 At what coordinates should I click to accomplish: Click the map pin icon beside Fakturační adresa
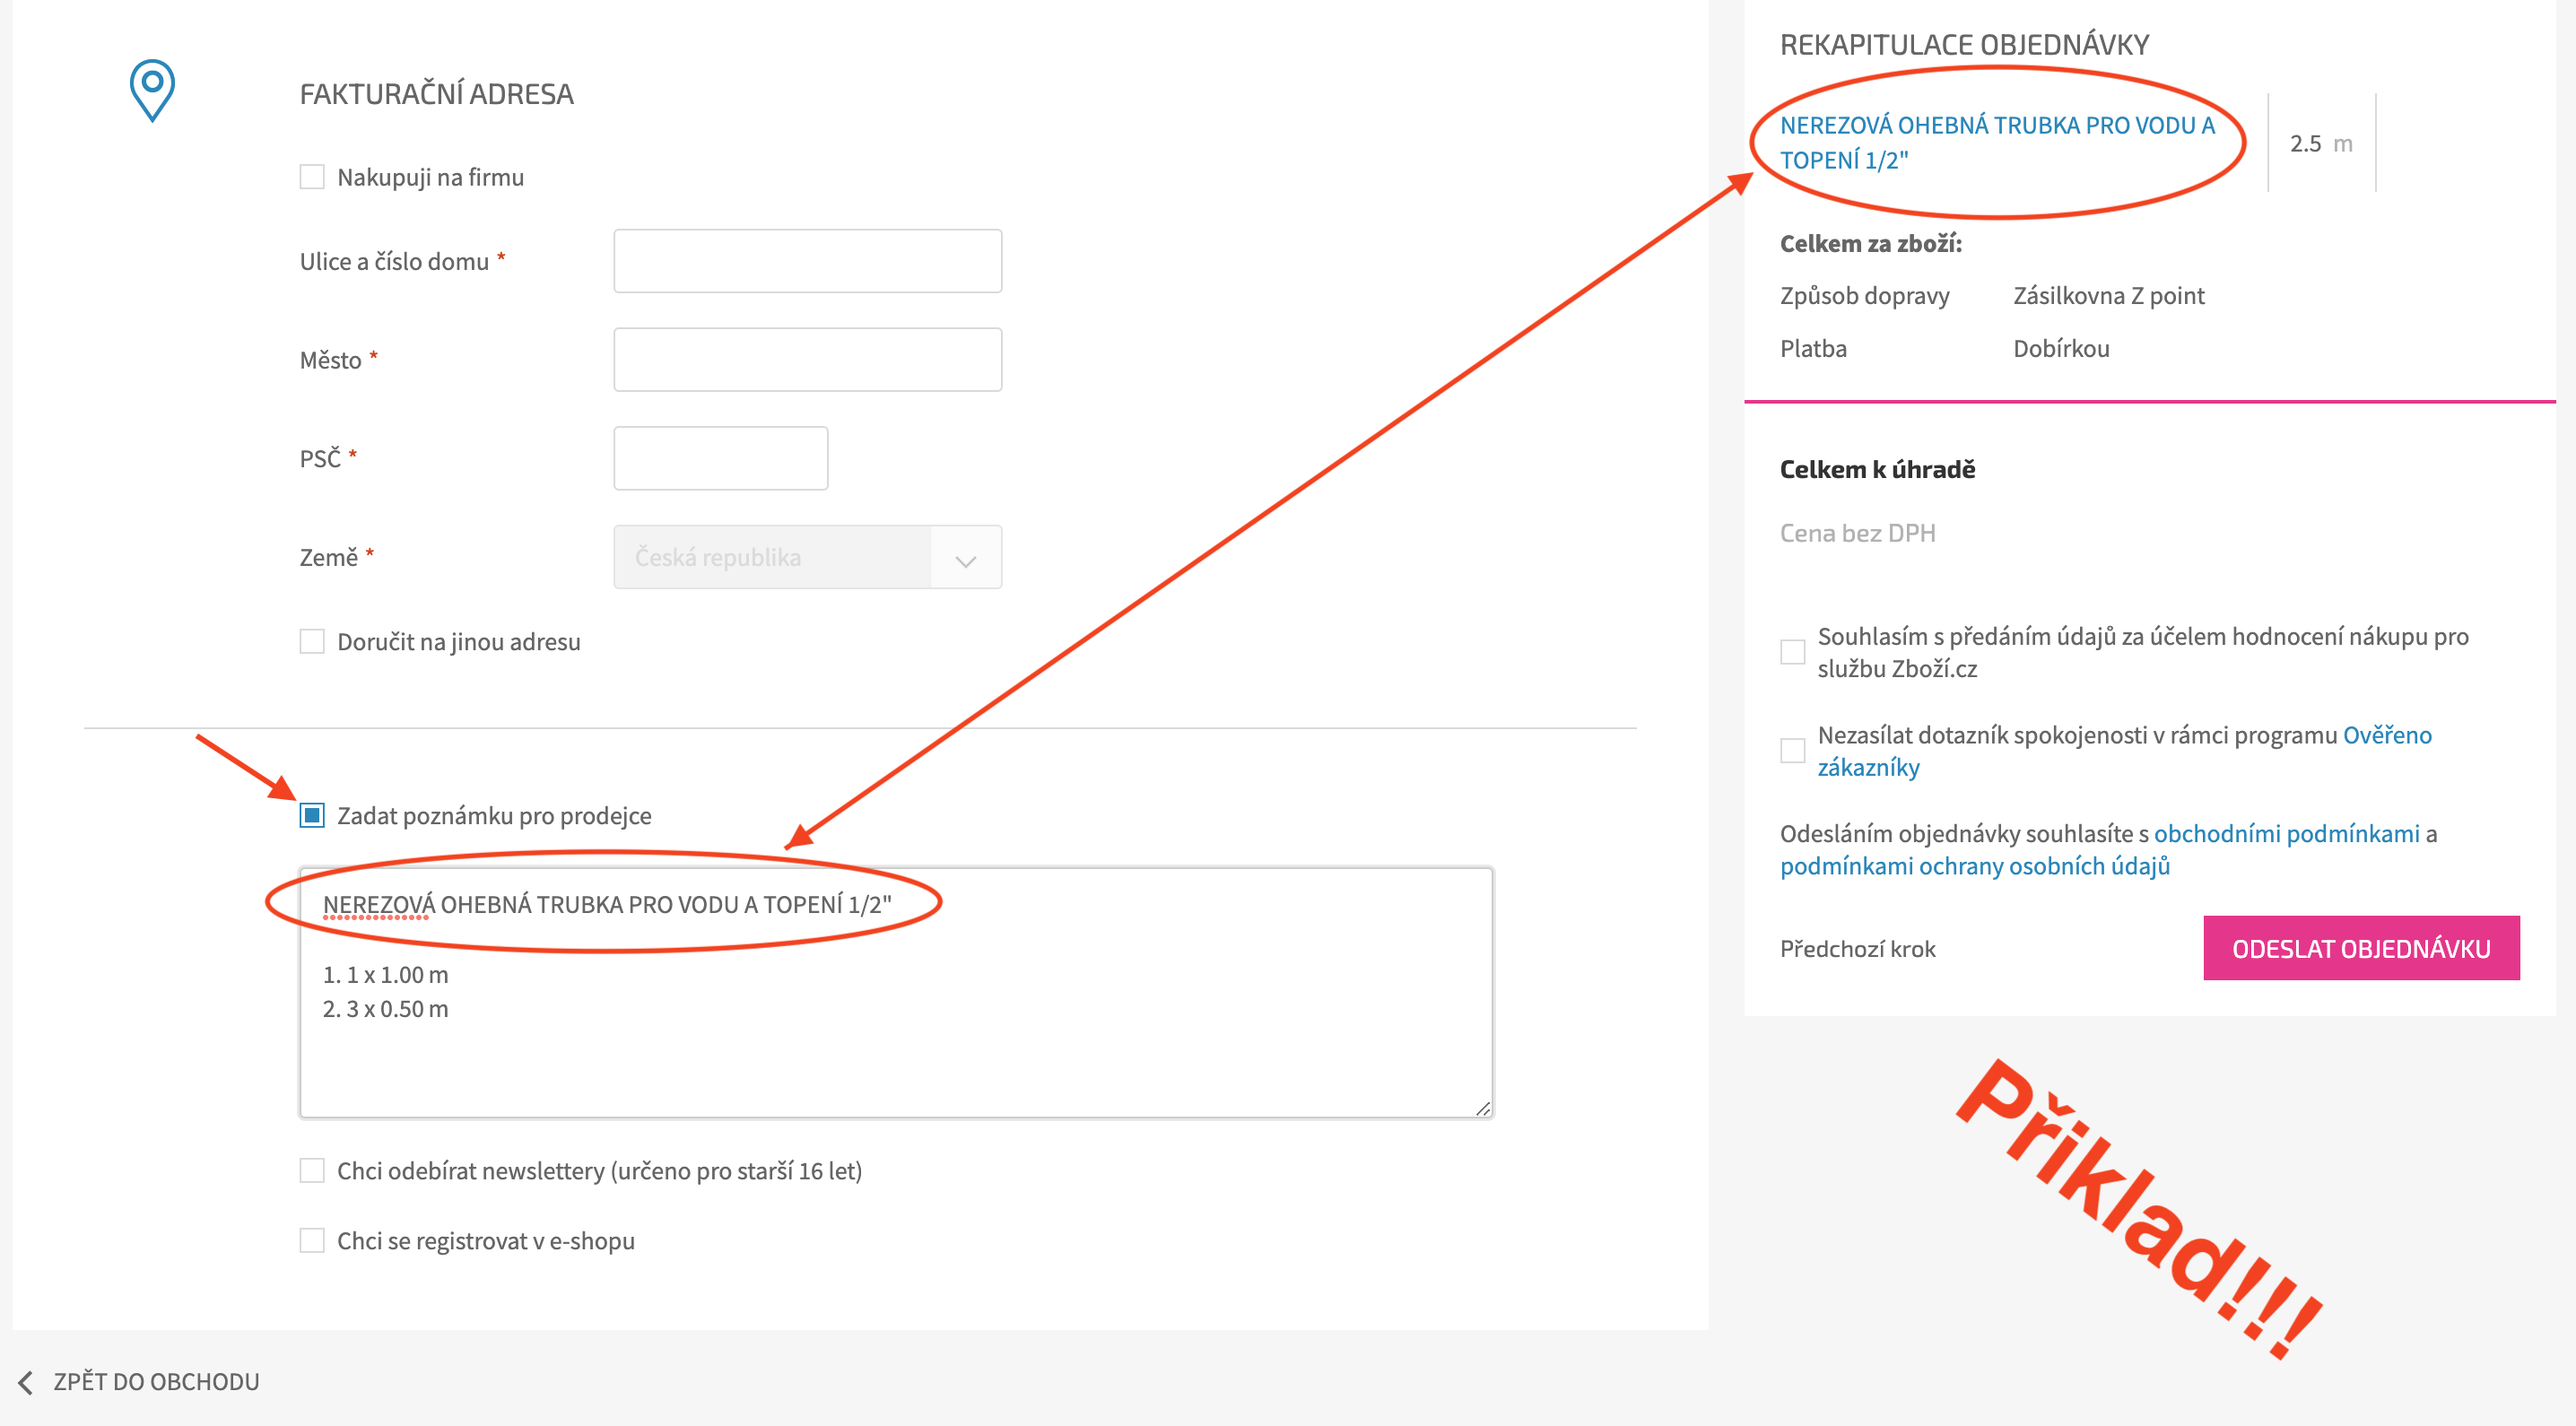tap(152, 91)
